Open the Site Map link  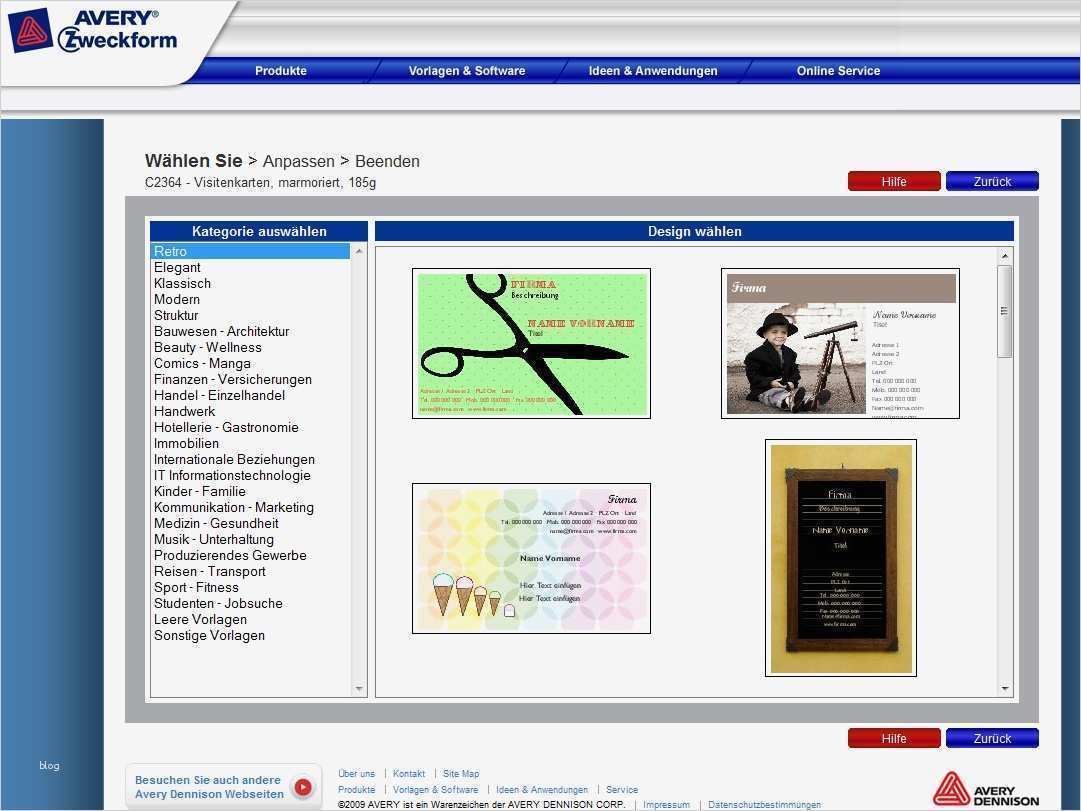pyautogui.click(x=461, y=773)
